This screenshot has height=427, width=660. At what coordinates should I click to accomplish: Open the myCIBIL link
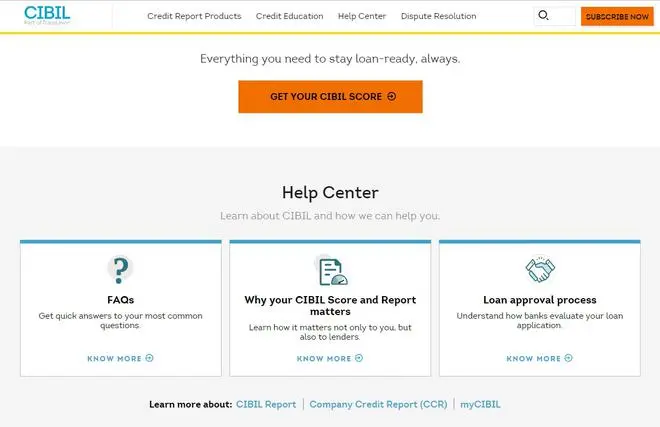pos(480,404)
